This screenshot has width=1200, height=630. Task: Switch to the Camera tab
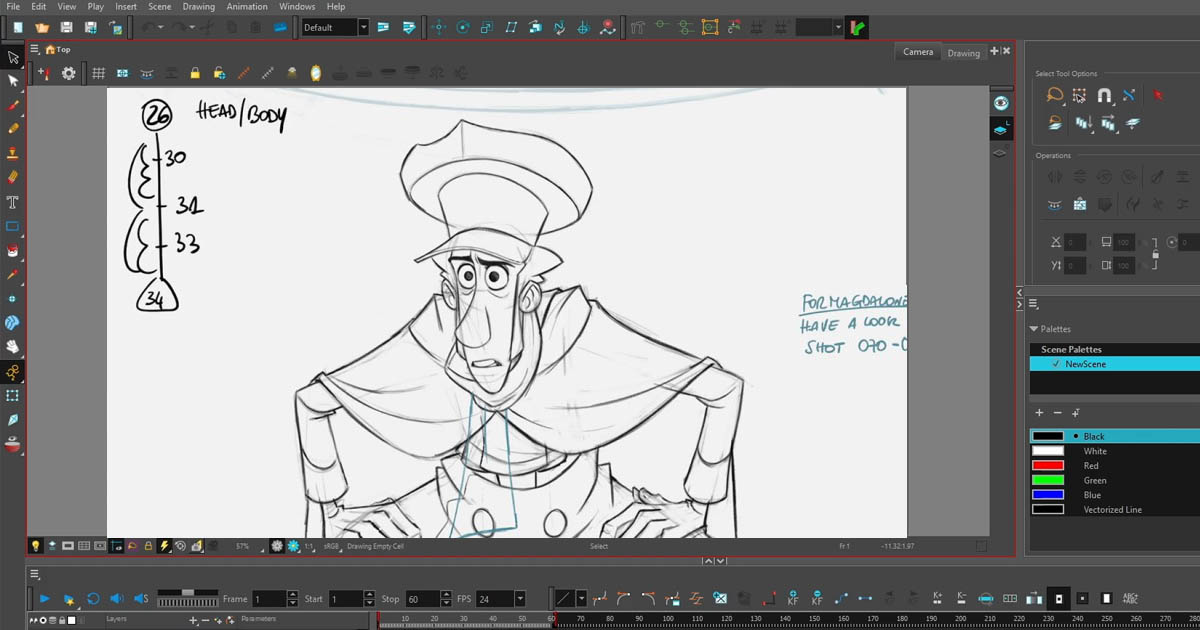pos(918,52)
